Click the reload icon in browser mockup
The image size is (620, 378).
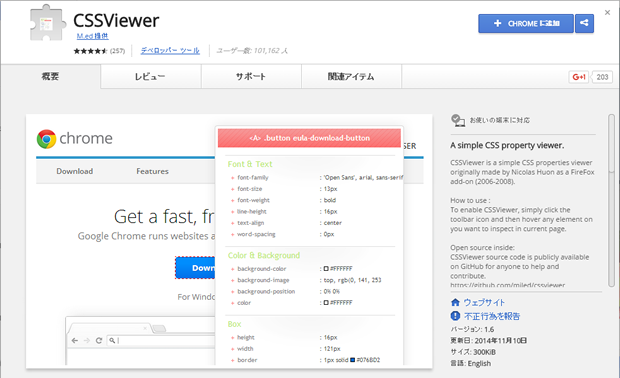coord(99,340)
